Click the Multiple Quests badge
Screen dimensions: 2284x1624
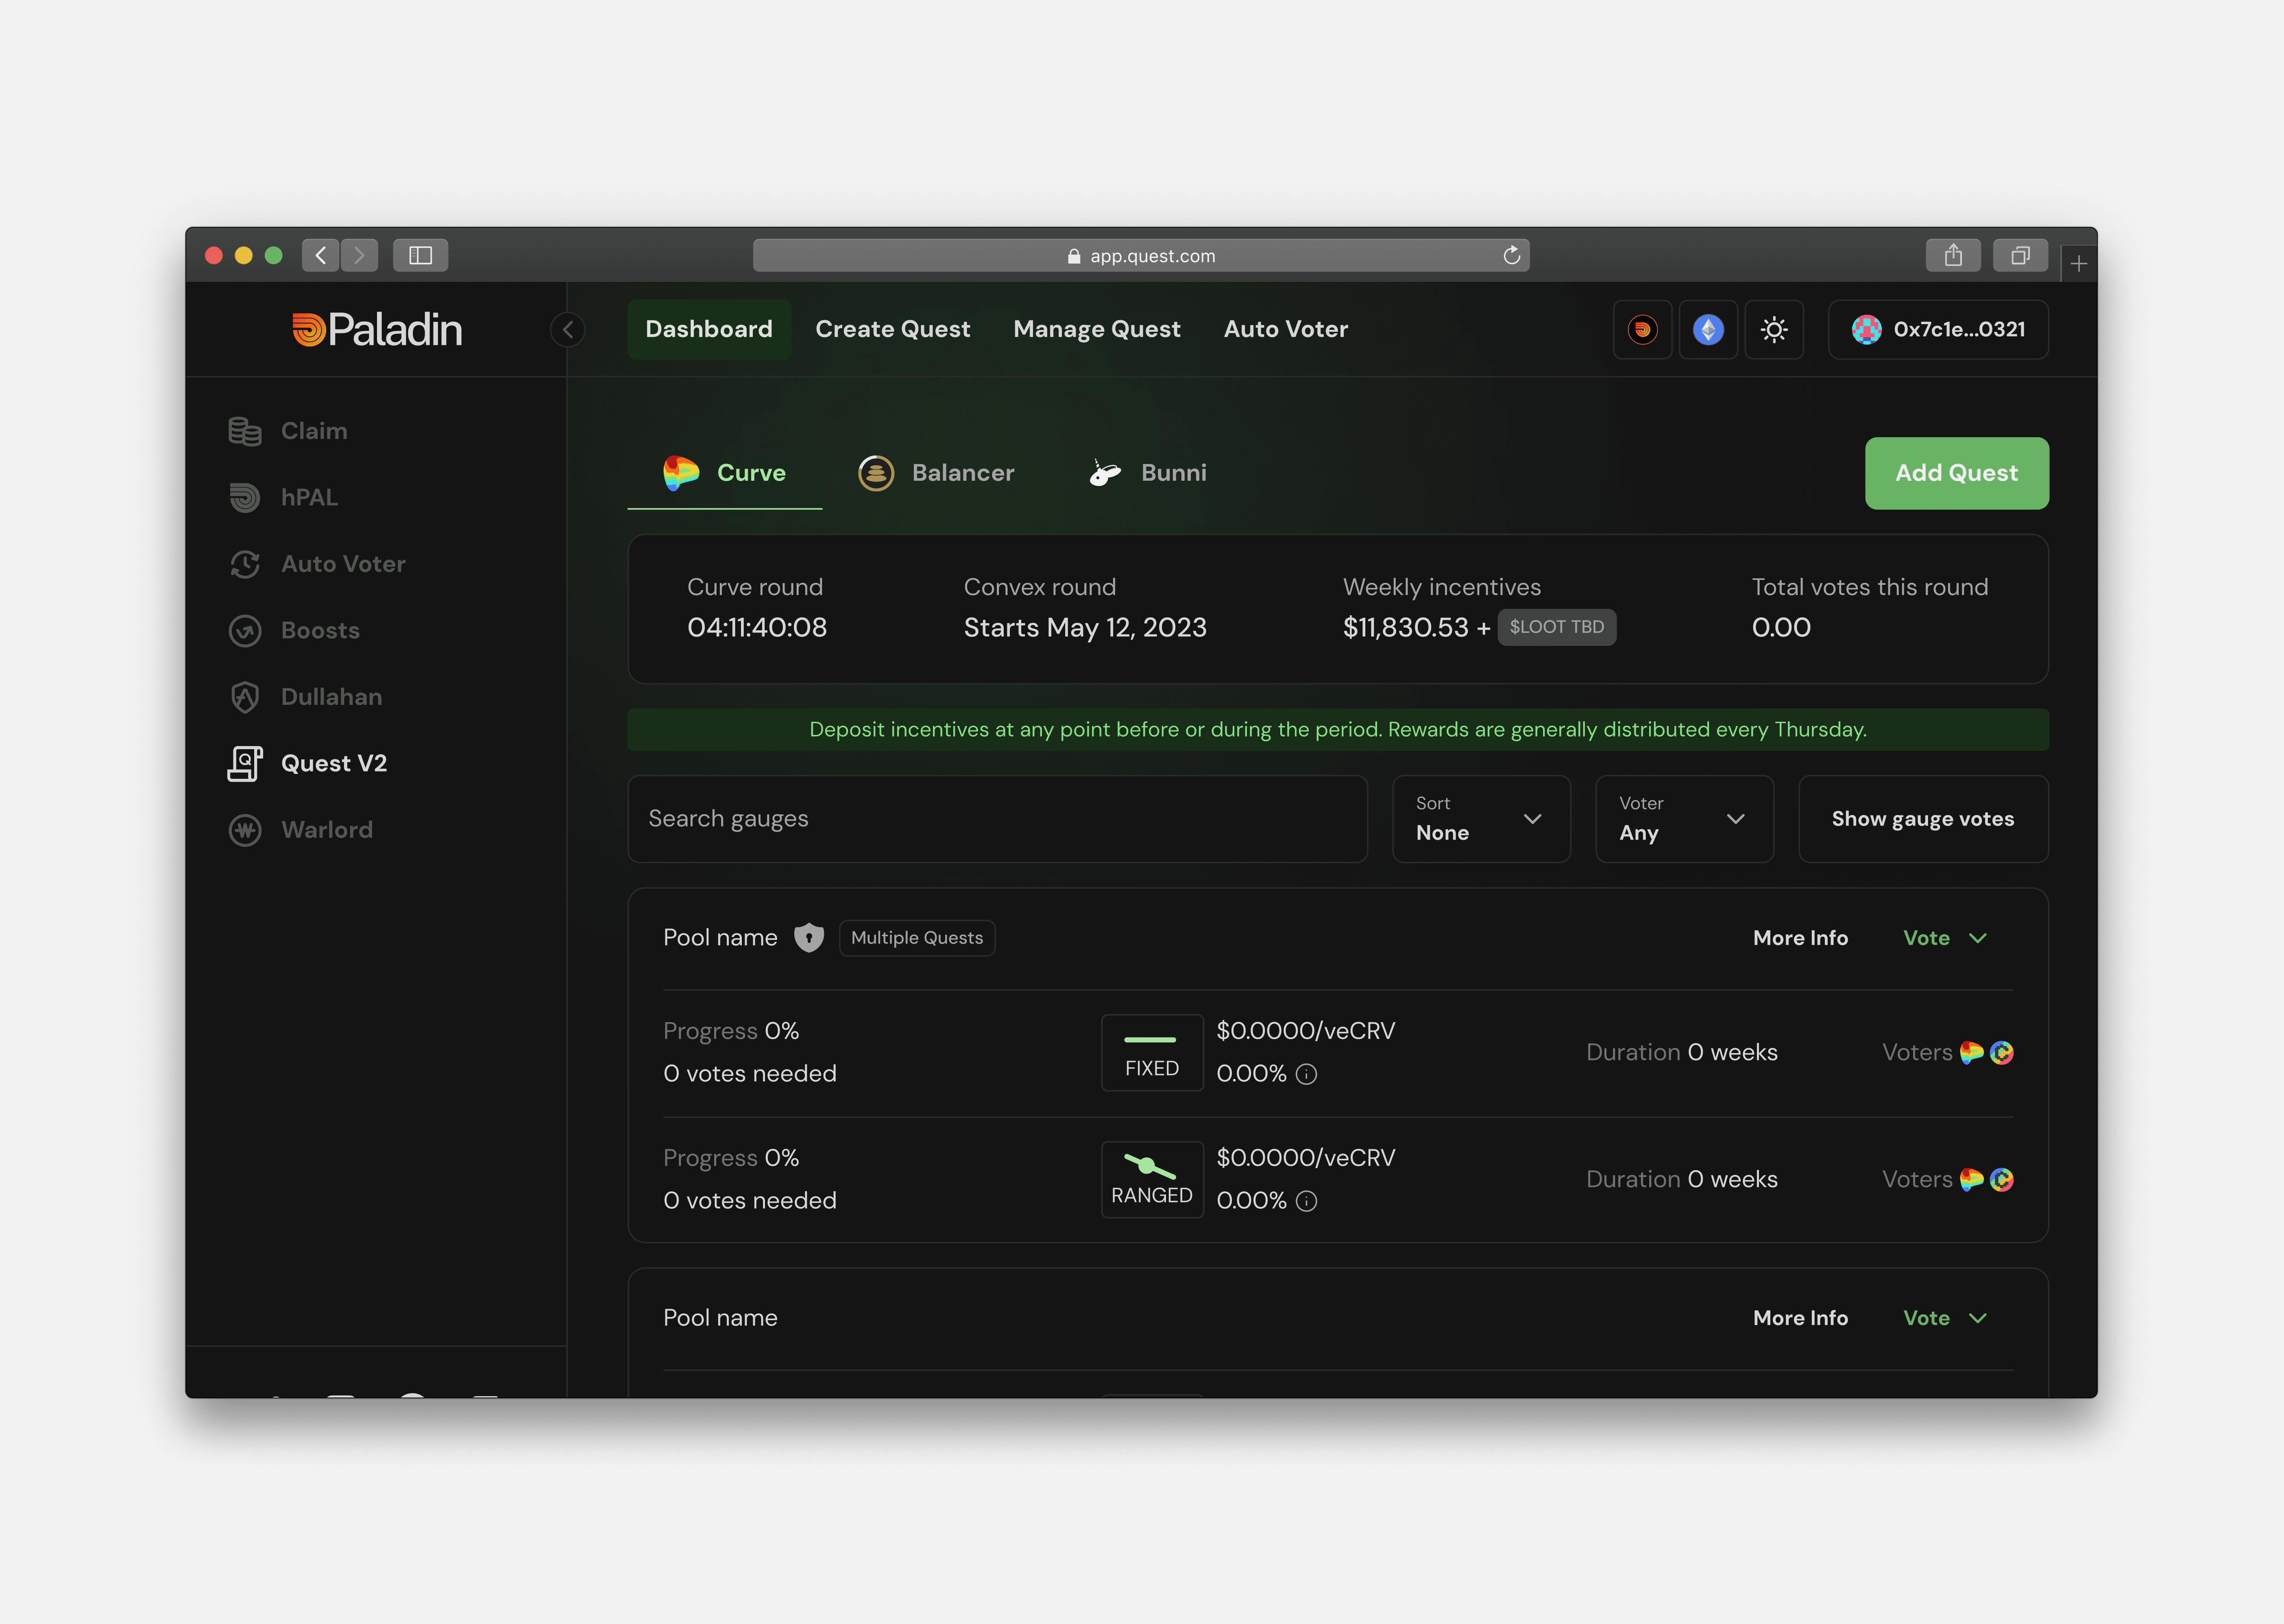917,938
